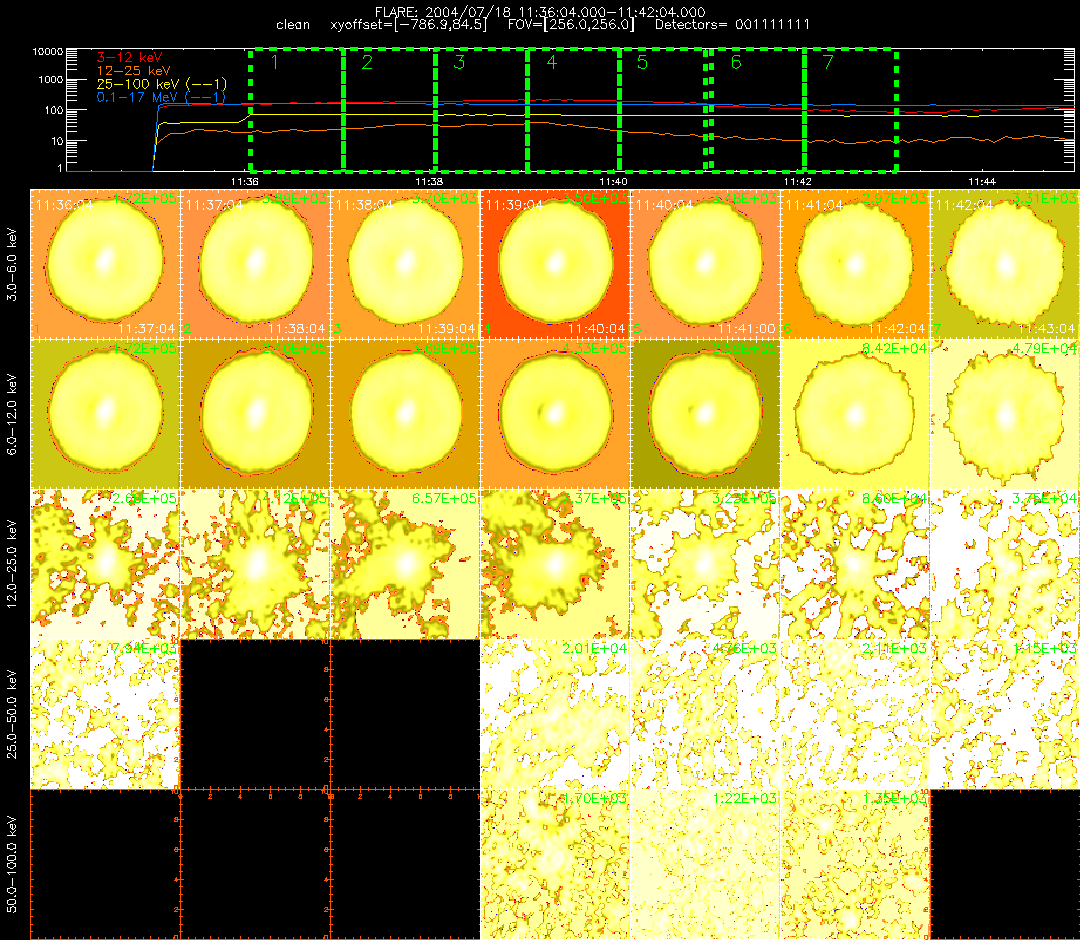Open the 3.0-6.0 keV image at 11:39:04

pyautogui.click(x=555, y=264)
